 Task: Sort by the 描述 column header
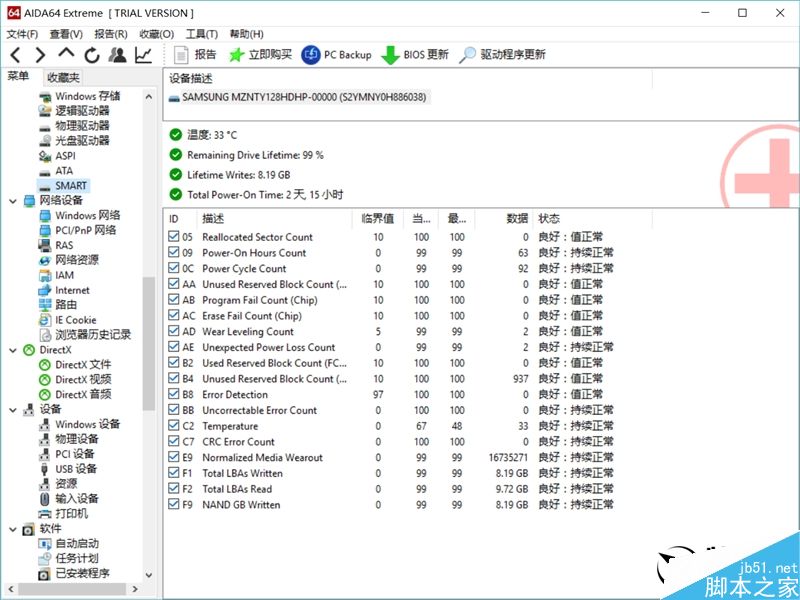click(x=274, y=219)
